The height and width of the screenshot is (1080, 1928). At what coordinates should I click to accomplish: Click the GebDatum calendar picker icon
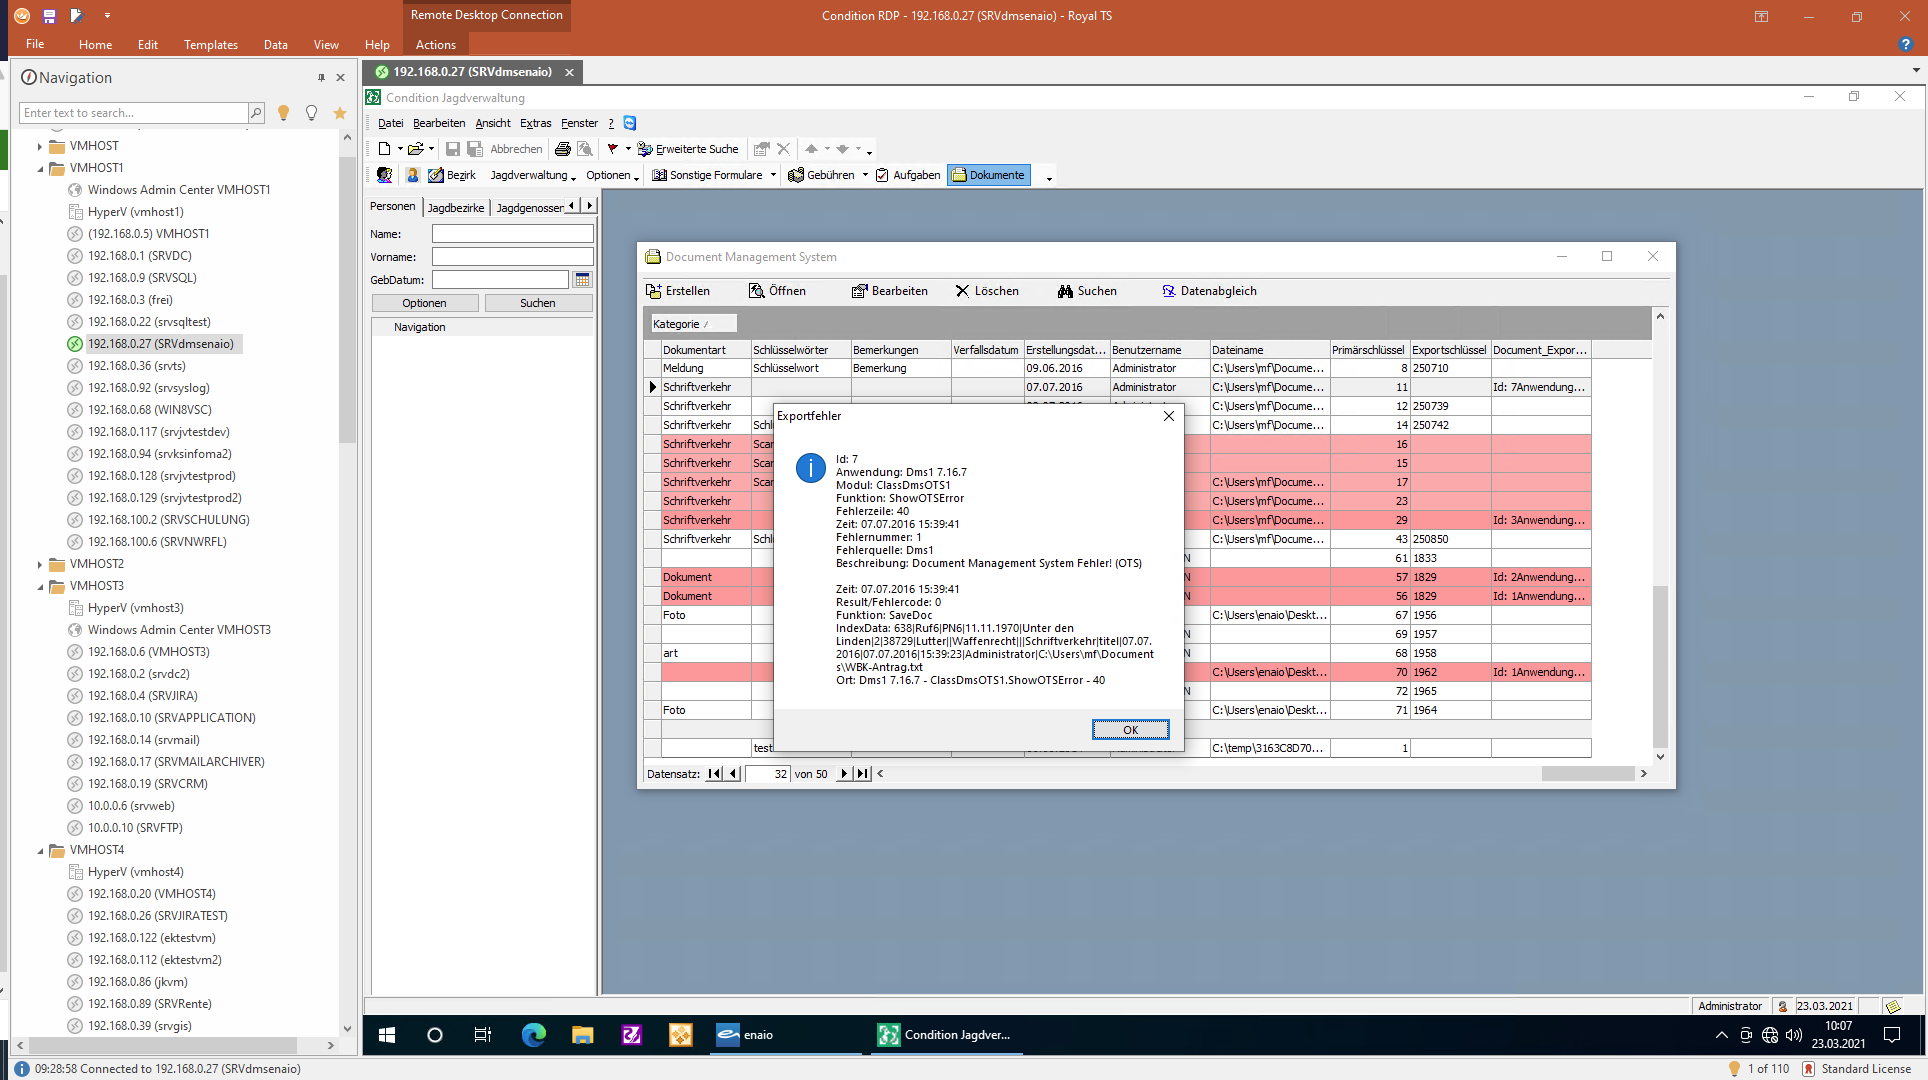click(582, 280)
